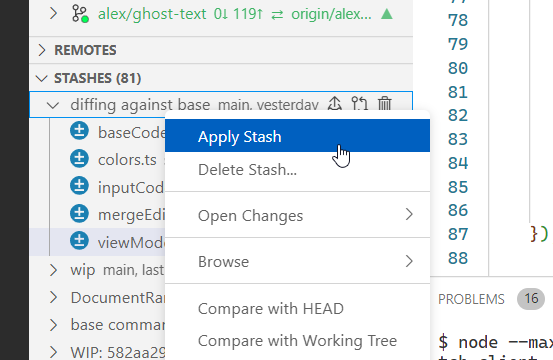Click Apply Stash in context menu
This screenshot has width=553, height=360.
(x=297, y=136)
